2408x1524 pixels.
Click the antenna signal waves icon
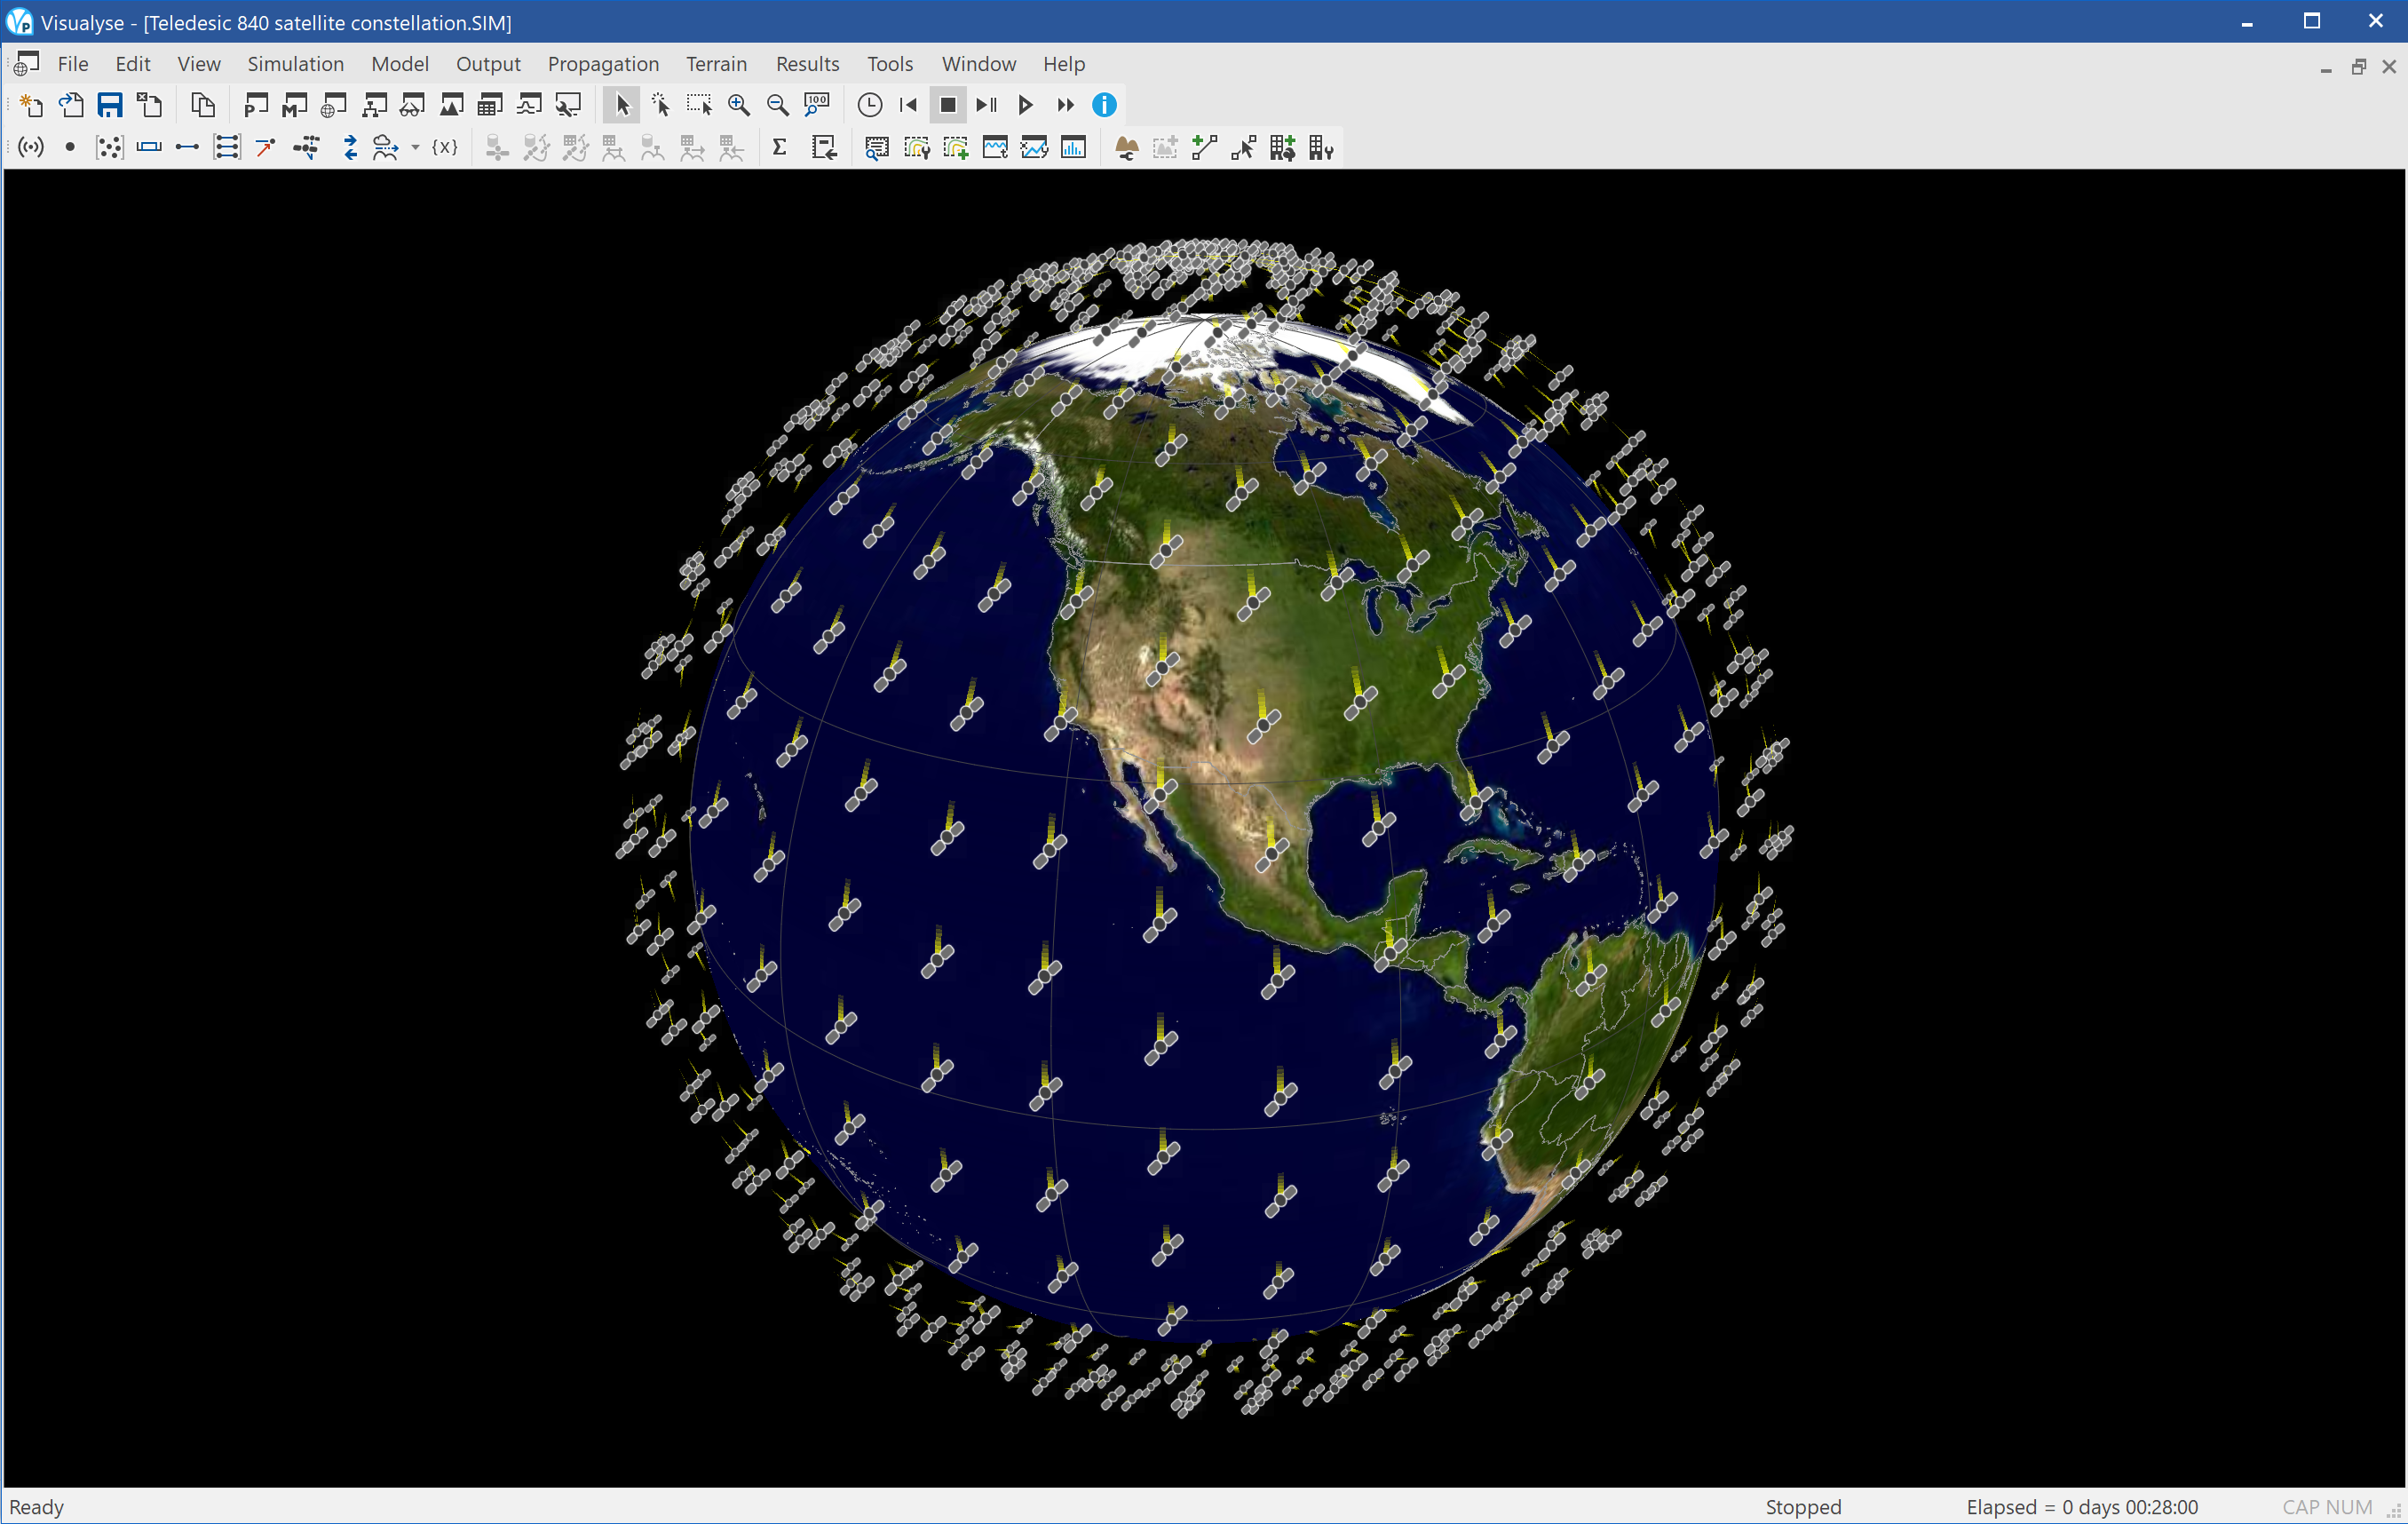(31, 148)
